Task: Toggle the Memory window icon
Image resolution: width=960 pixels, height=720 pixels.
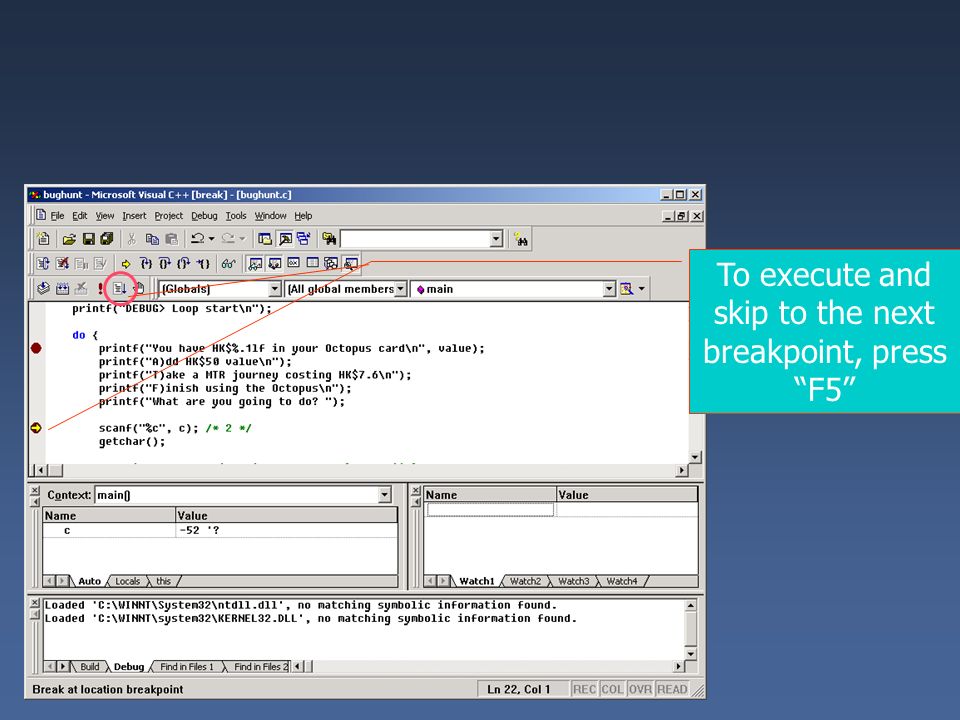Action: point(313,264)
